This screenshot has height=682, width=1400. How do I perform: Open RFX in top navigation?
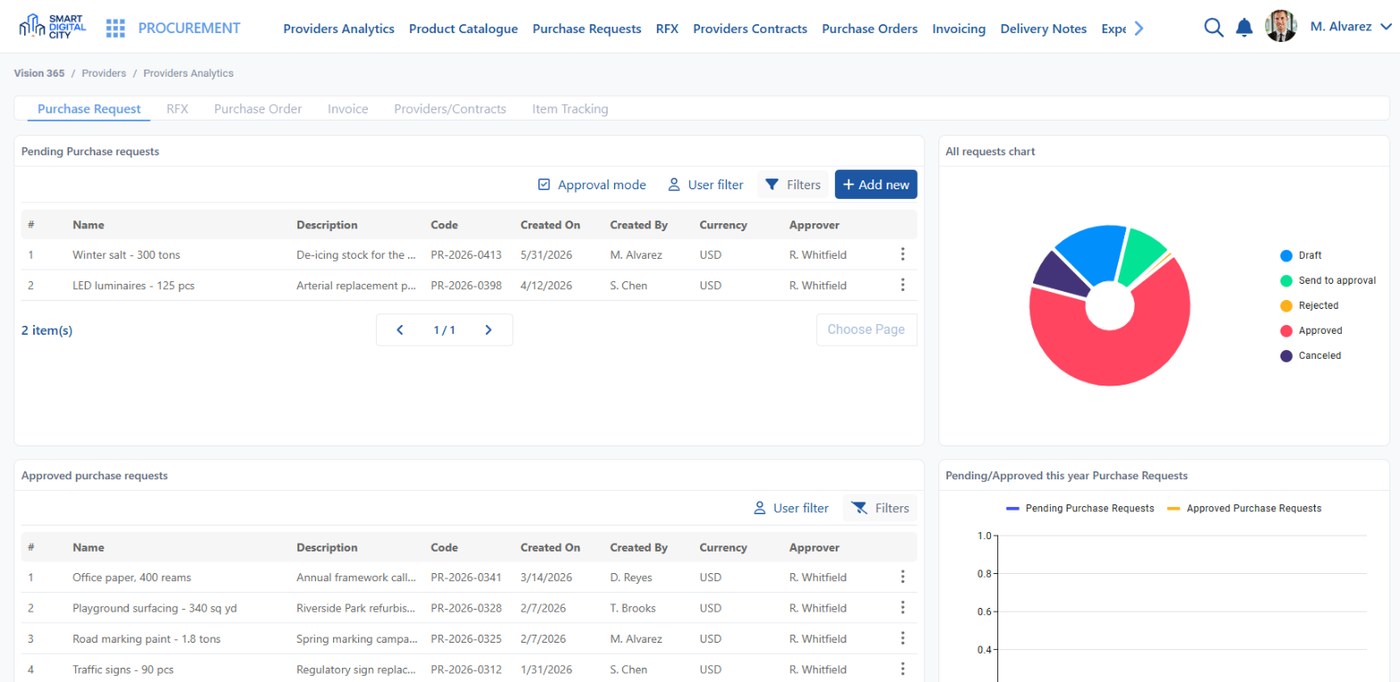tap(667, 29)
